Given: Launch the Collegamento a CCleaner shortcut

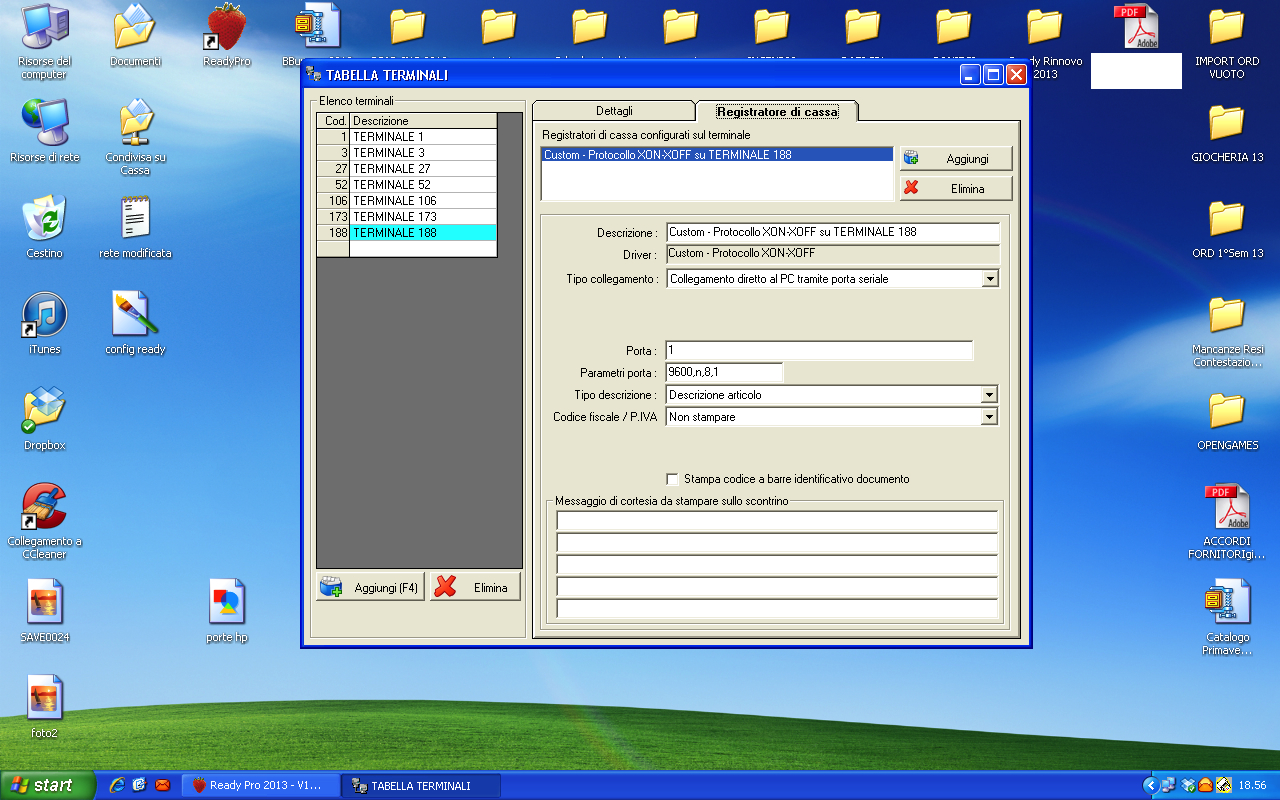Looking at the screenshot, I should (x=45, y=520).
